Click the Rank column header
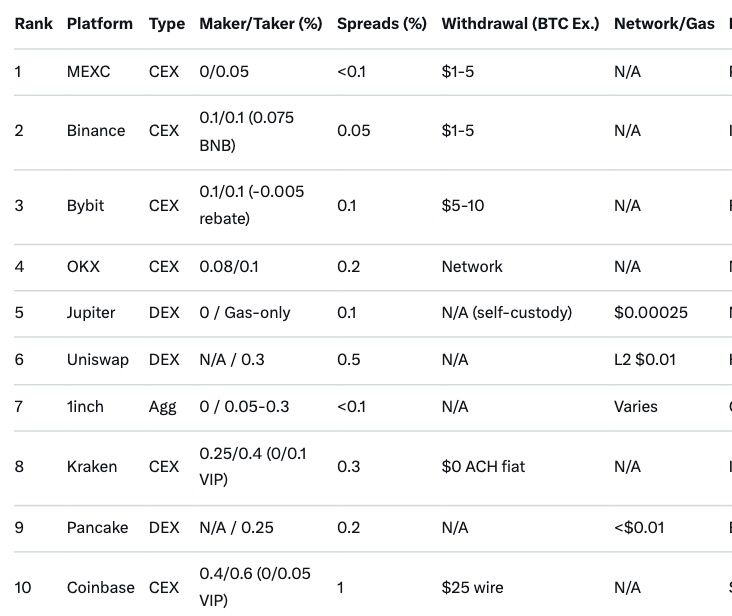The height and width of the screenshot is (616, 732). 33,23
